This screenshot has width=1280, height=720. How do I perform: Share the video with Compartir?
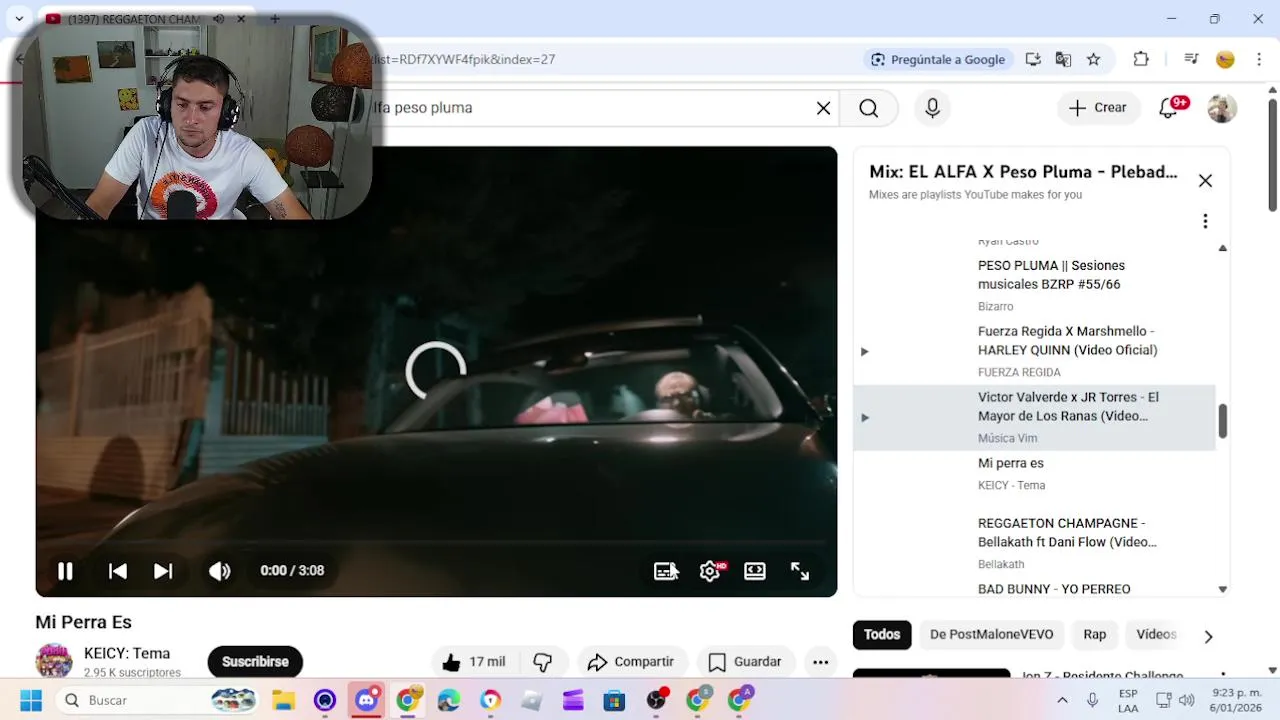[630, 662]
